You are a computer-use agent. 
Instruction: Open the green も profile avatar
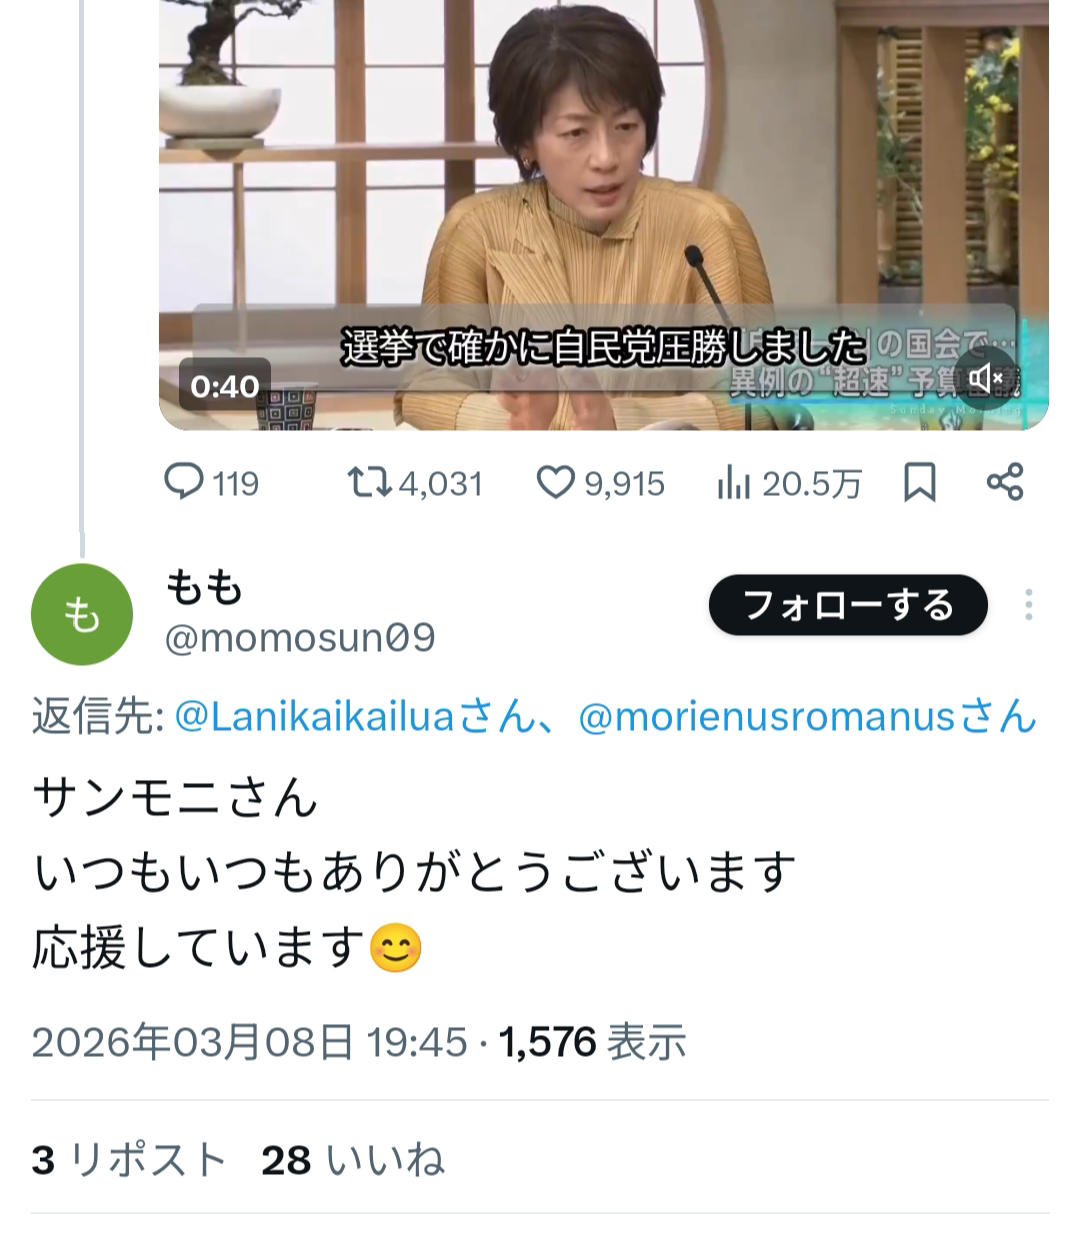(82, 615)
